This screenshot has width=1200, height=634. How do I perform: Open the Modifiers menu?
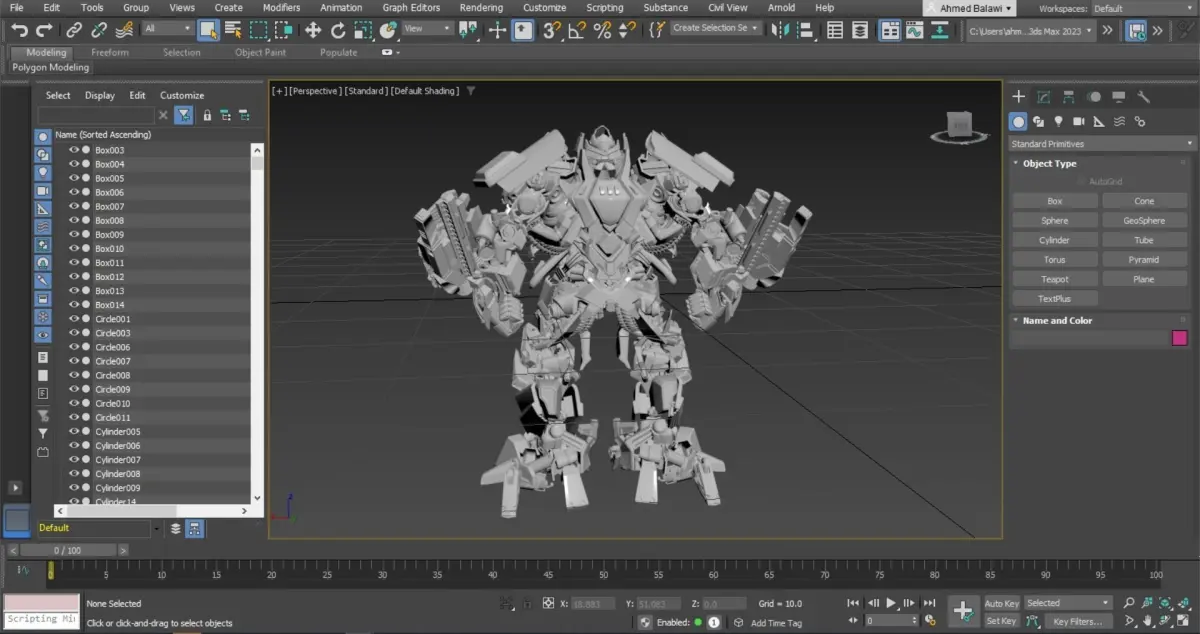pyautogui.click(x=281, y=7)
